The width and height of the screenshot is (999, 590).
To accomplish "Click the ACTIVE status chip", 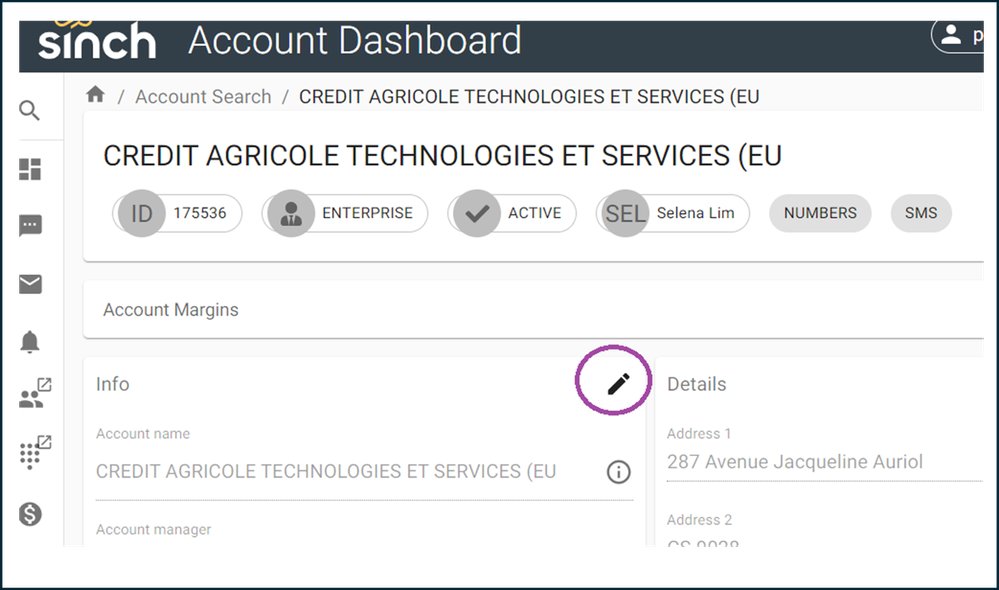I will (512, 213).
